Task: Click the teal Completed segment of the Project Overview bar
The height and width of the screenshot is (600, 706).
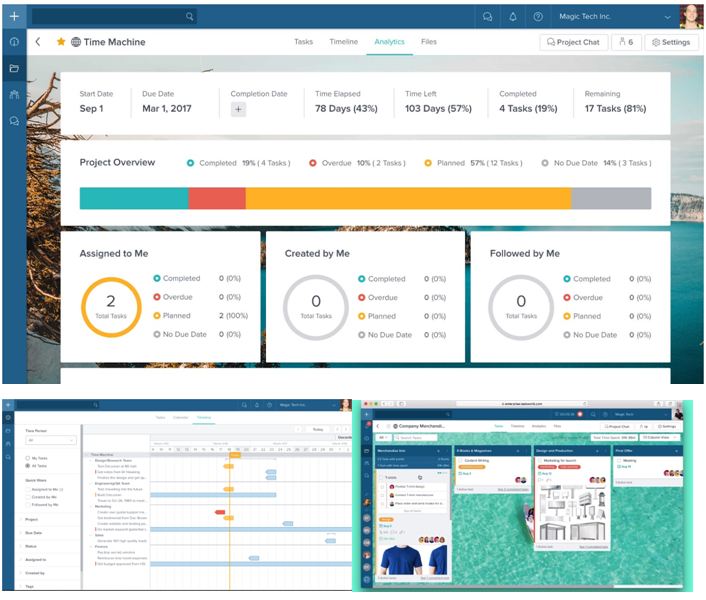Action: click(134, 198)
